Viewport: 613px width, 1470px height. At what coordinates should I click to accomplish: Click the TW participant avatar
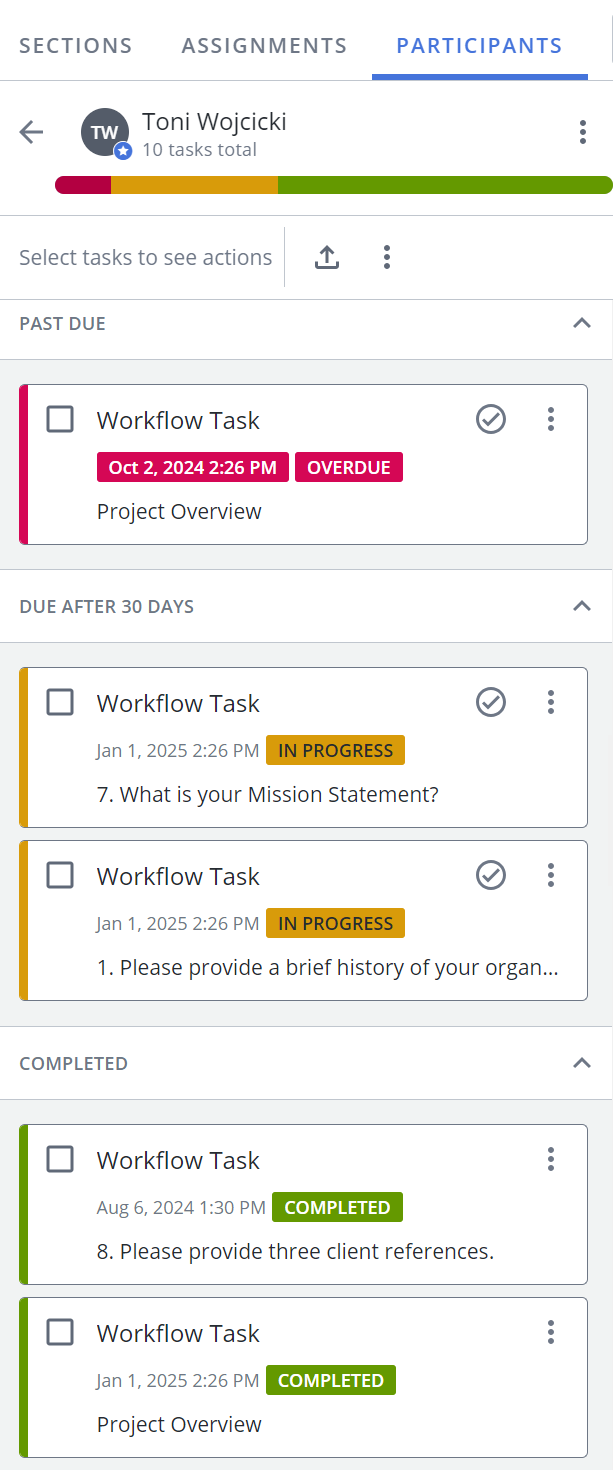tap(105, 132)
